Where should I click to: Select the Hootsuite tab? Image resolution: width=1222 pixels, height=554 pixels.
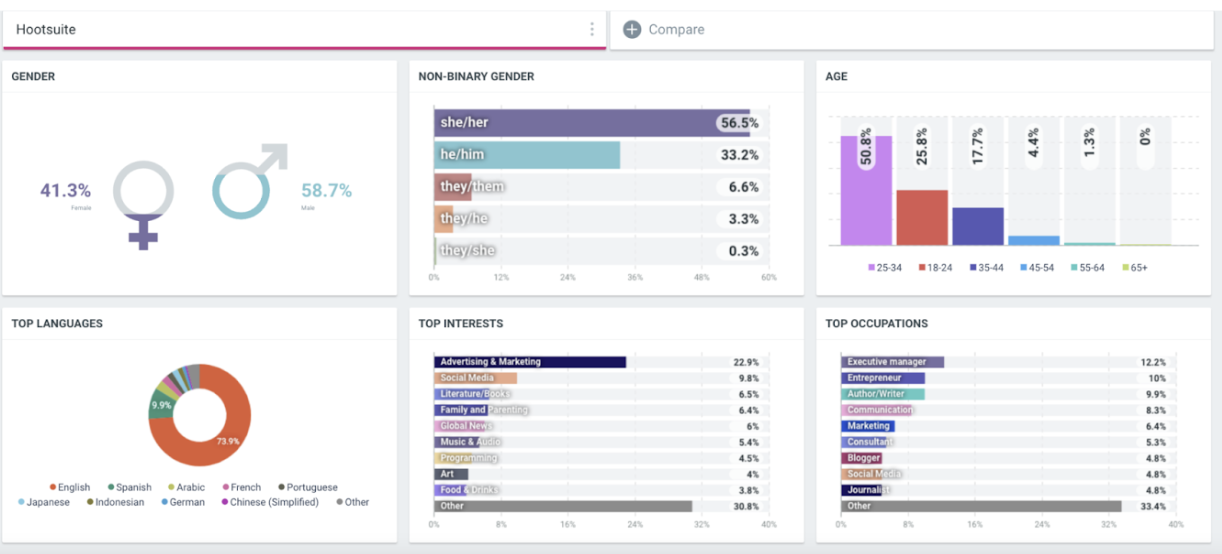(x=300, y=30)
